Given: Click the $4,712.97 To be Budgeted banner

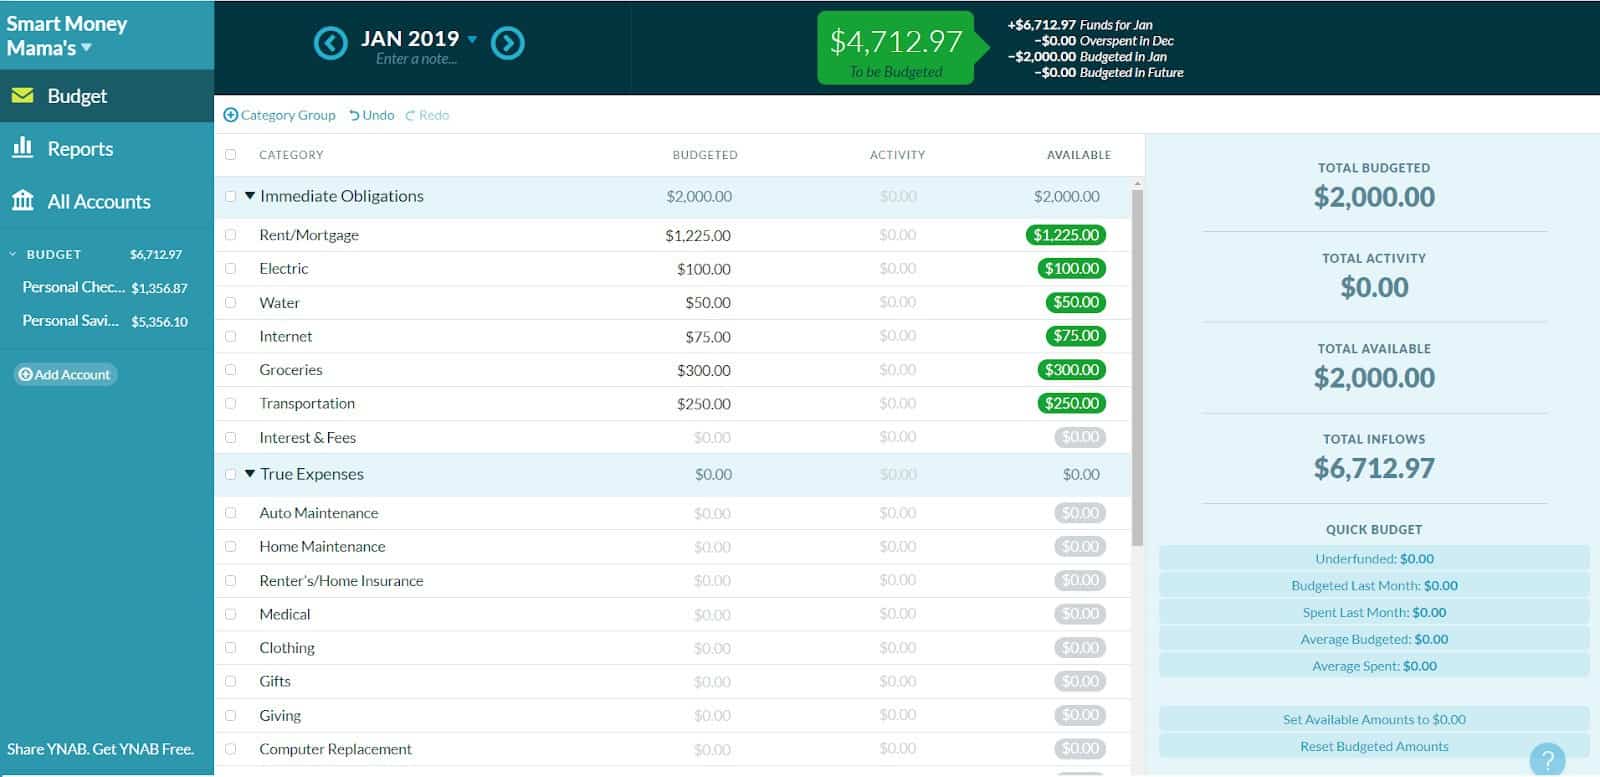Looking at the screenshot, I should (897, 48).
